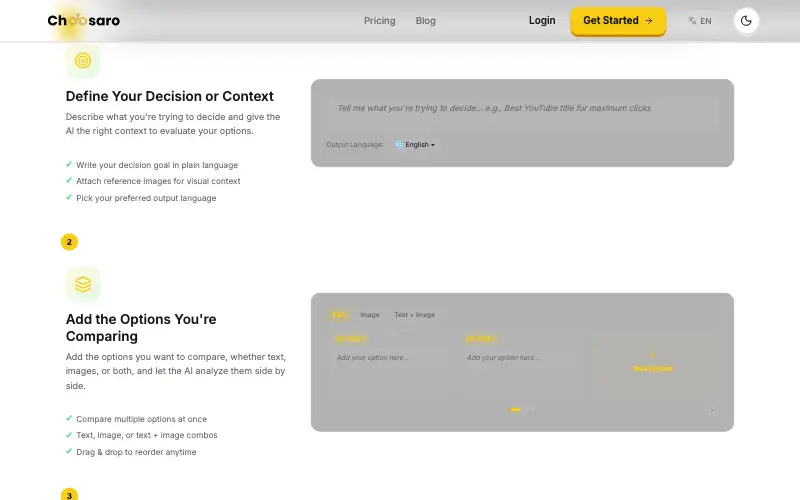Click the Get Started button

tap(618, 21)
